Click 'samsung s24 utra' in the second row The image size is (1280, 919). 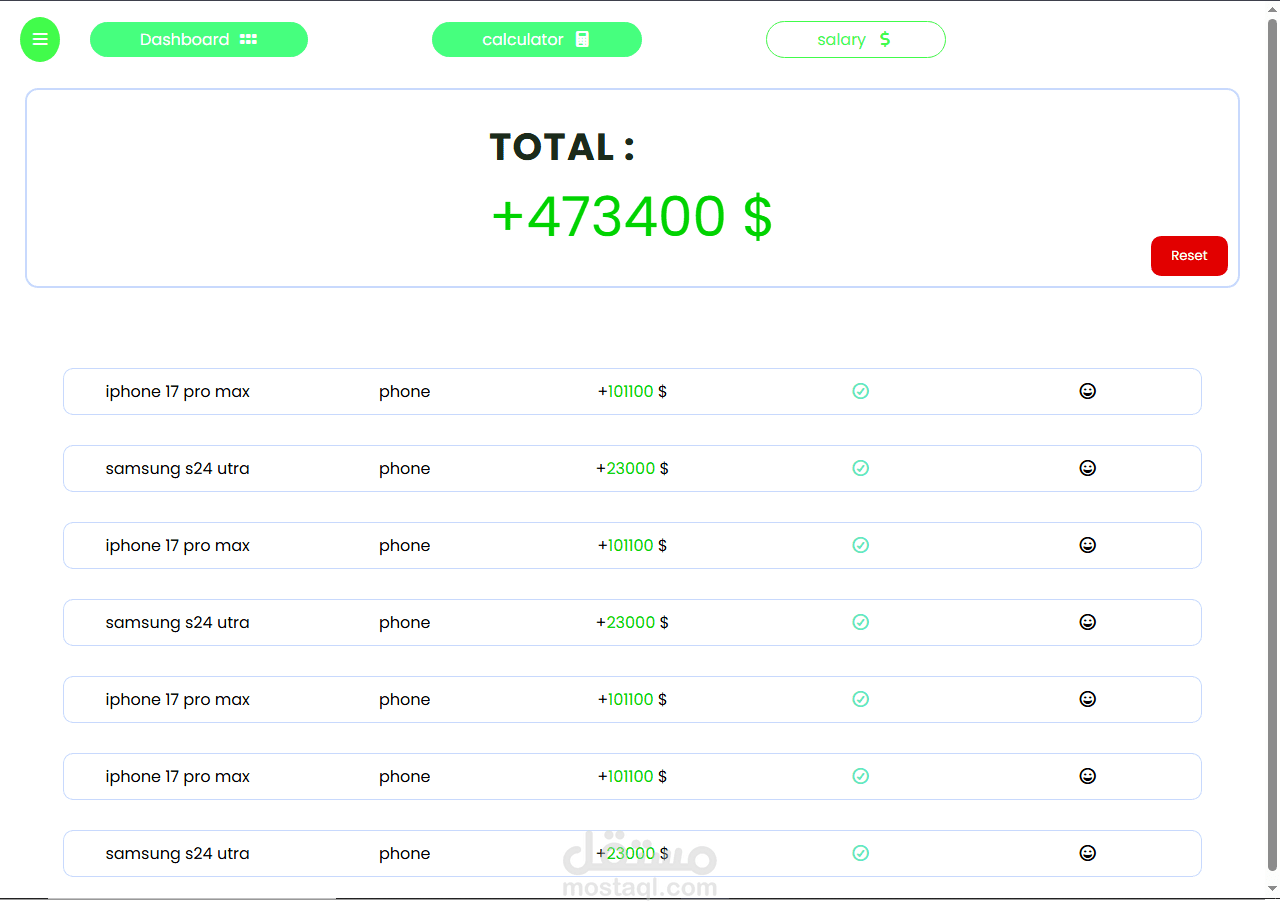coord(178,469)
